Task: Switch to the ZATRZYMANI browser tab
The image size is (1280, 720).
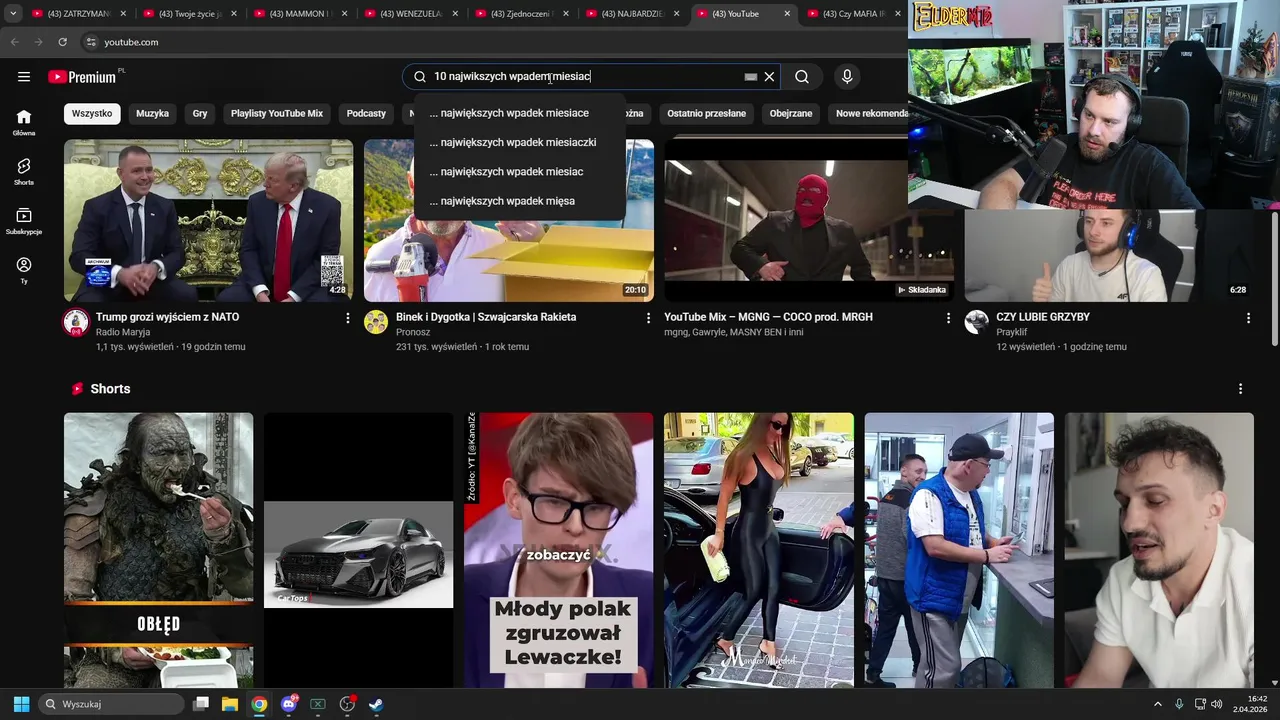Action: pos(78,14)
